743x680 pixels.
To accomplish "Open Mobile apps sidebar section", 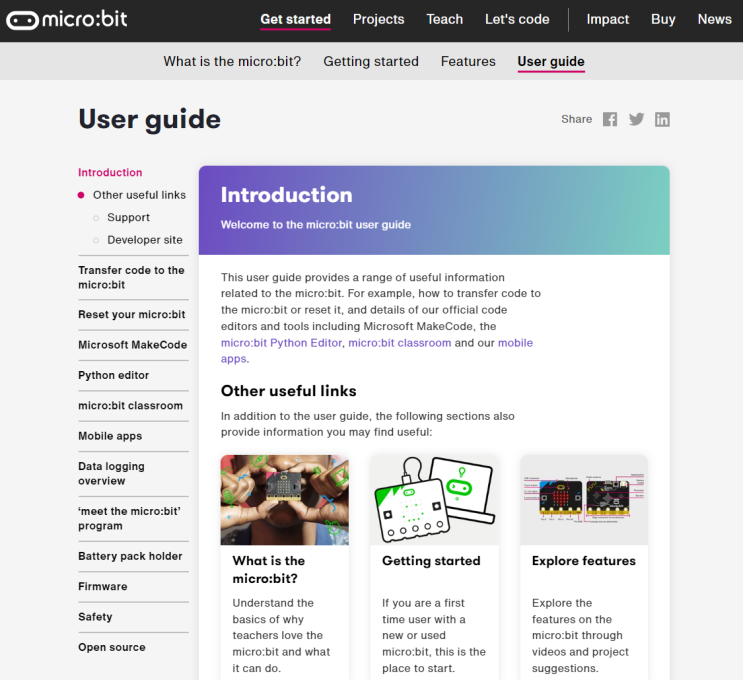I will pos(110,436).
